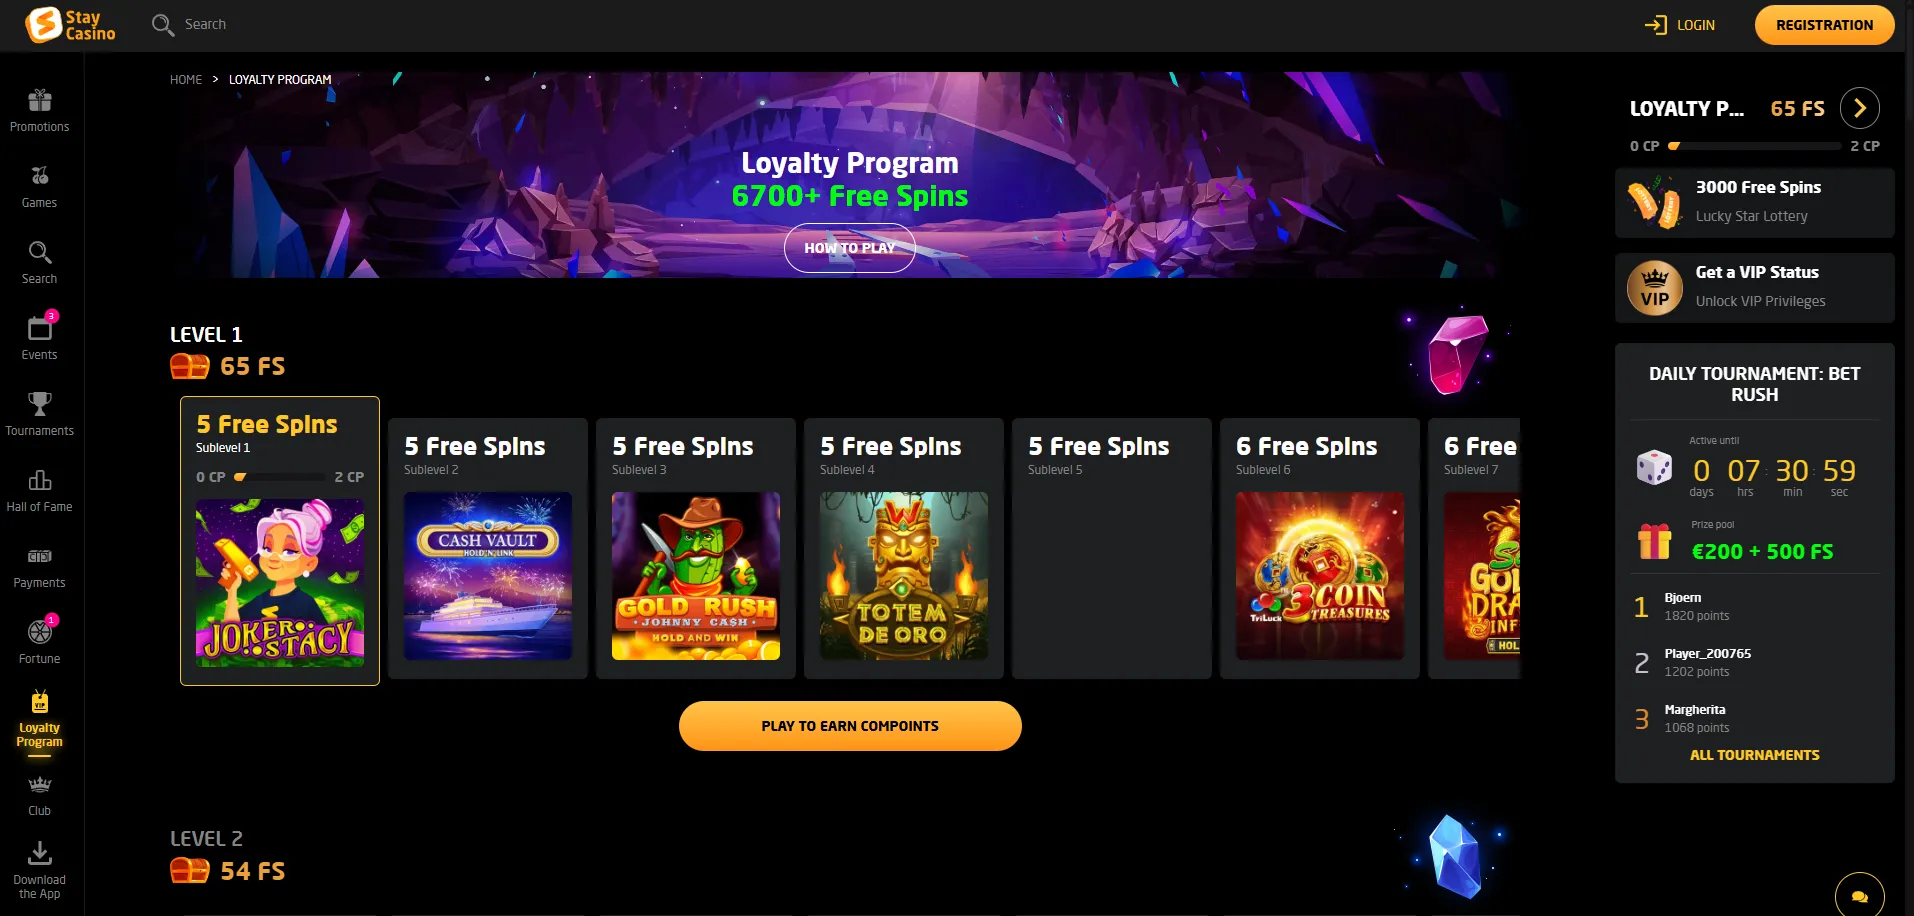The image size is (1914, 916).
Task: Open the live chat bubble icon
Action: [1860, 896]
